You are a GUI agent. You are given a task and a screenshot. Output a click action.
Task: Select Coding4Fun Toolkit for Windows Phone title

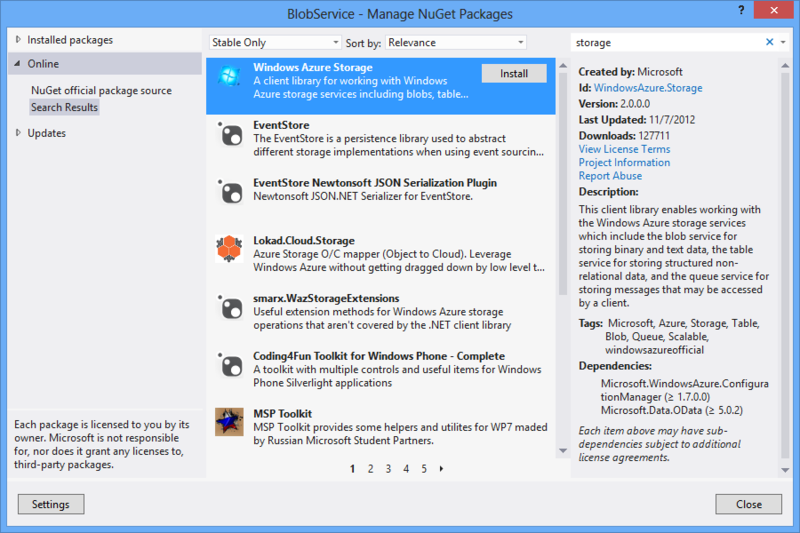(x=379, y=356)
